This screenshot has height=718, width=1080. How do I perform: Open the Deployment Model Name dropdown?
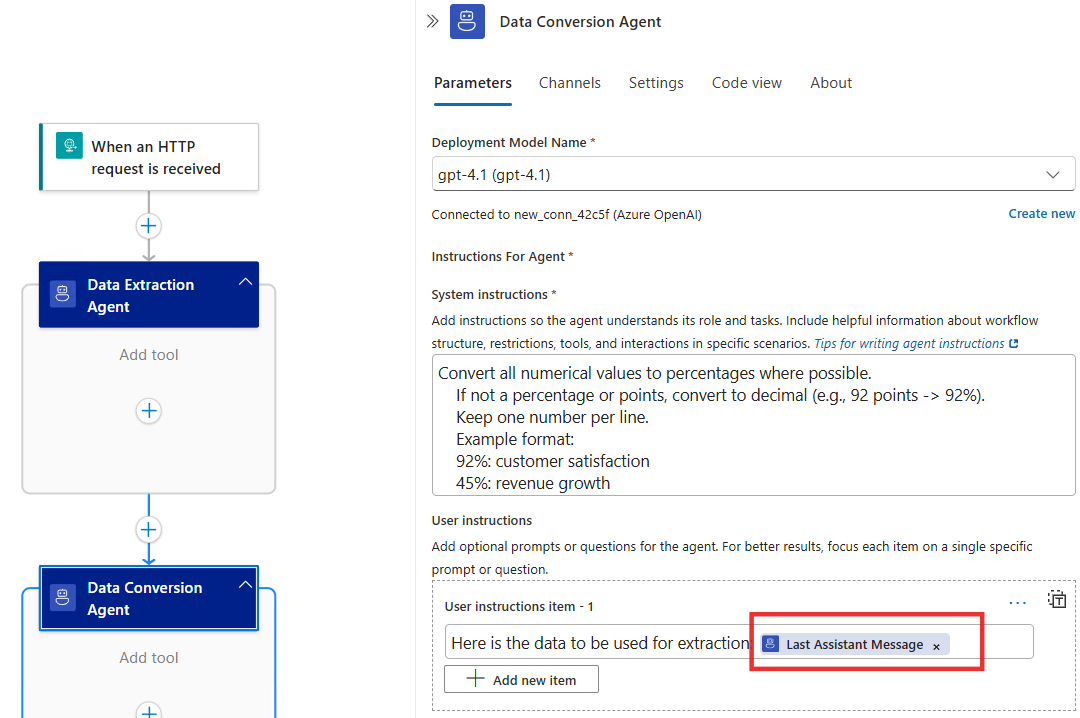1053,173
